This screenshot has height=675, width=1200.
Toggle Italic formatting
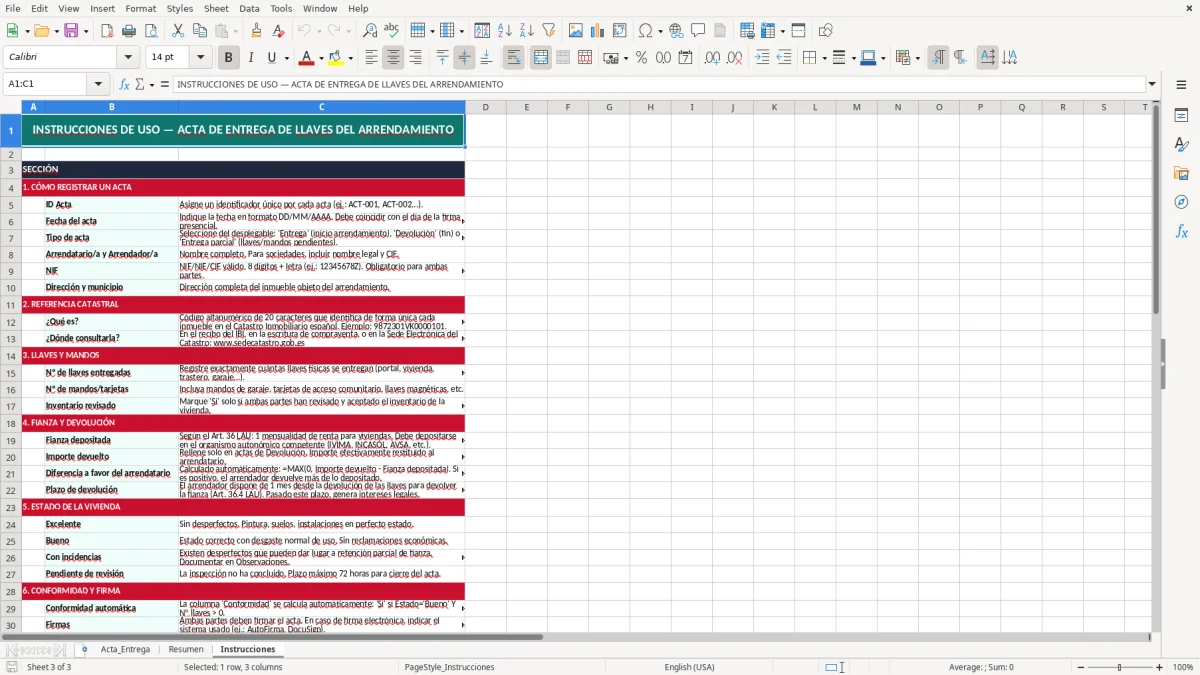pos(250,58)
